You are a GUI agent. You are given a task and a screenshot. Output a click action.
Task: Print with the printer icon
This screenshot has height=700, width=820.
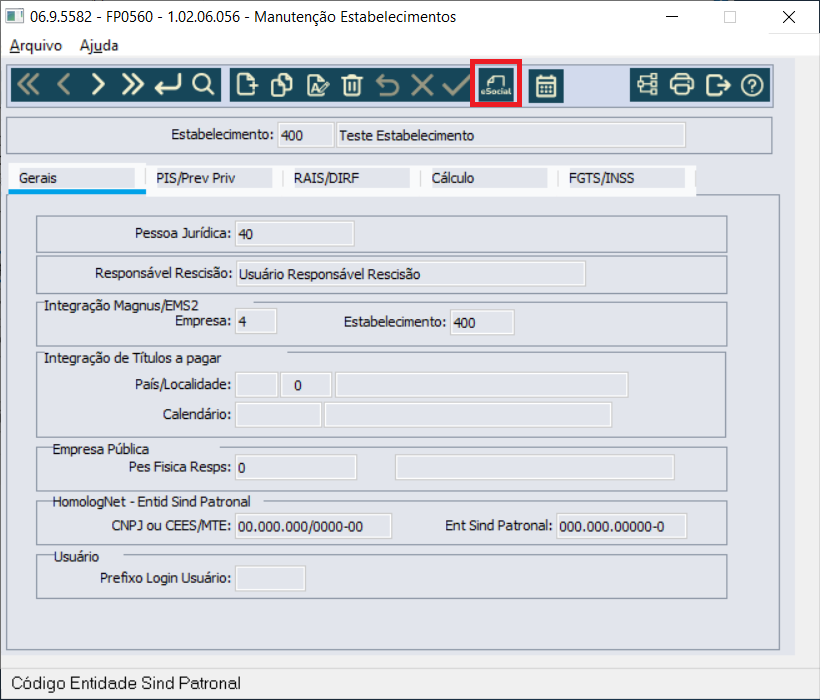click(682, 85)
